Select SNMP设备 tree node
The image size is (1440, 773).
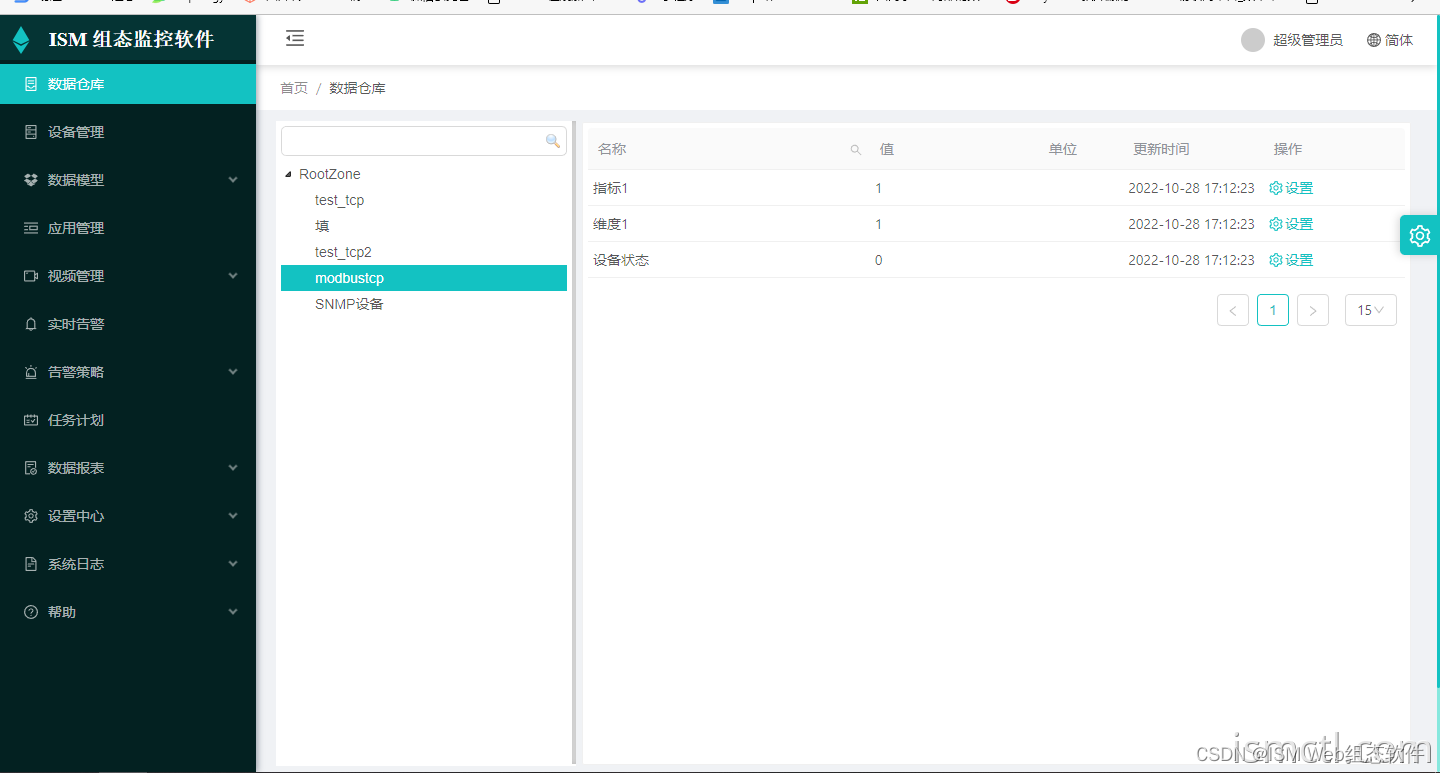tap(349, 304)
